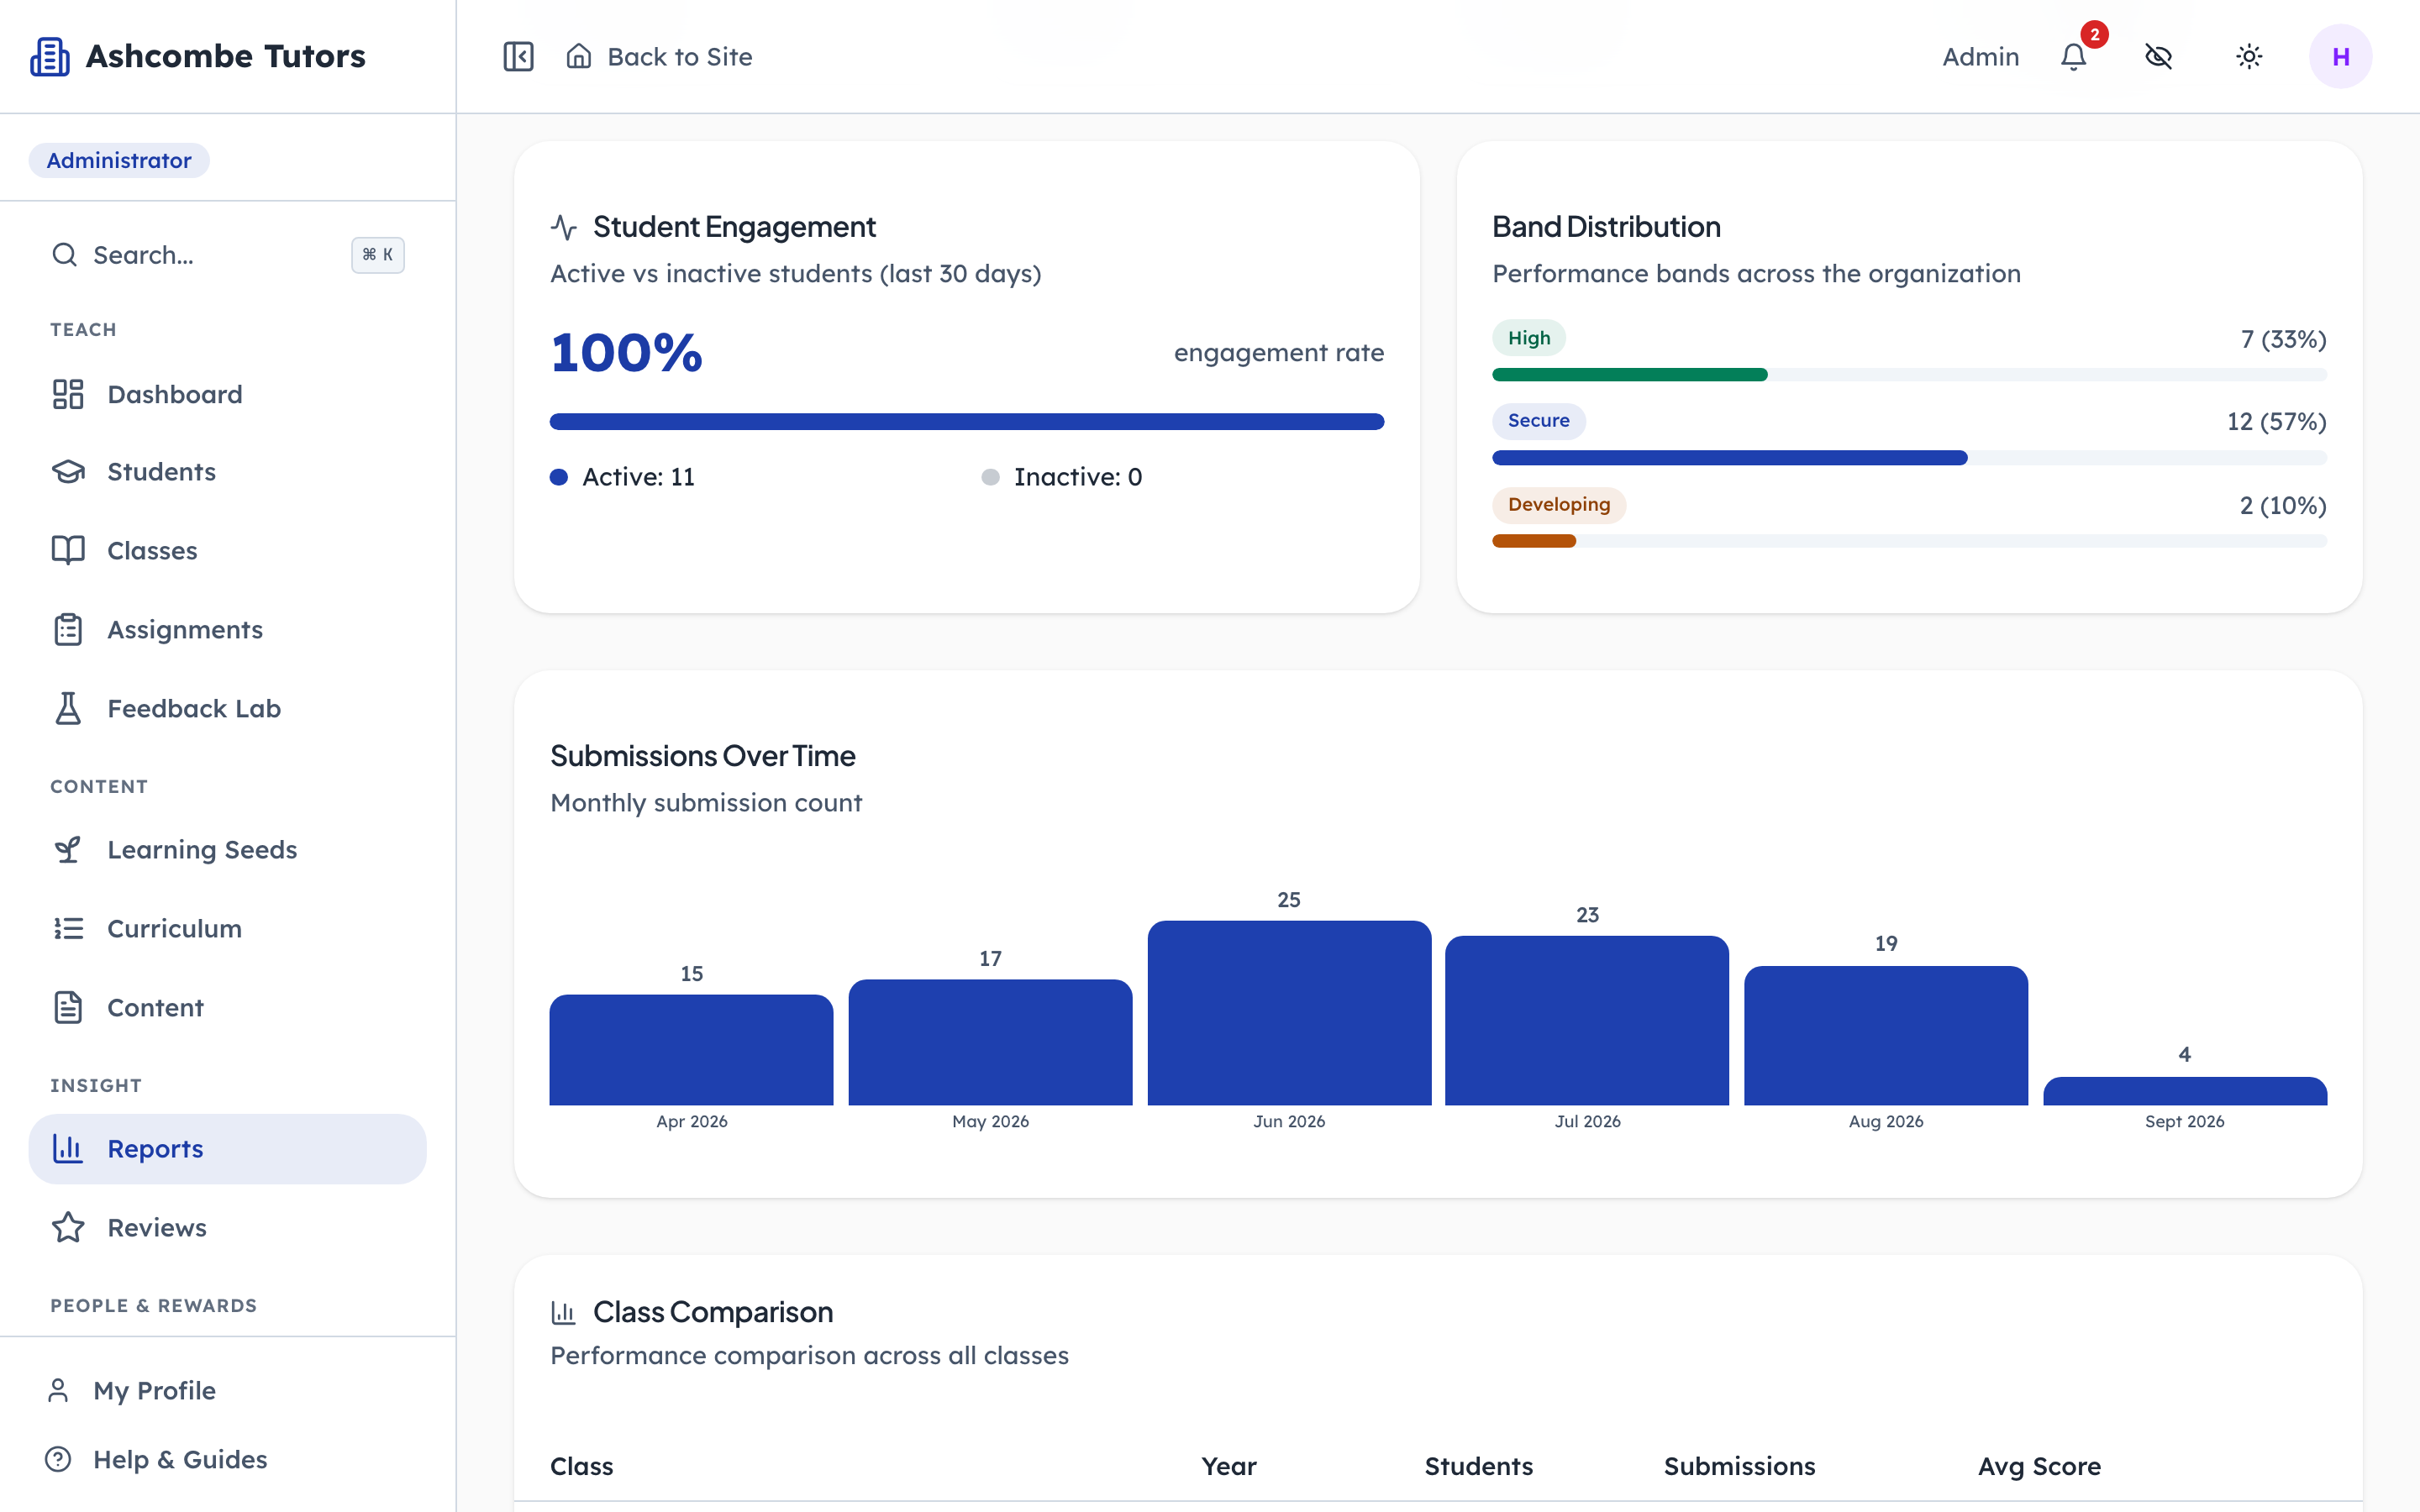Select the Reports menu item

click(x=228, y=1148)
